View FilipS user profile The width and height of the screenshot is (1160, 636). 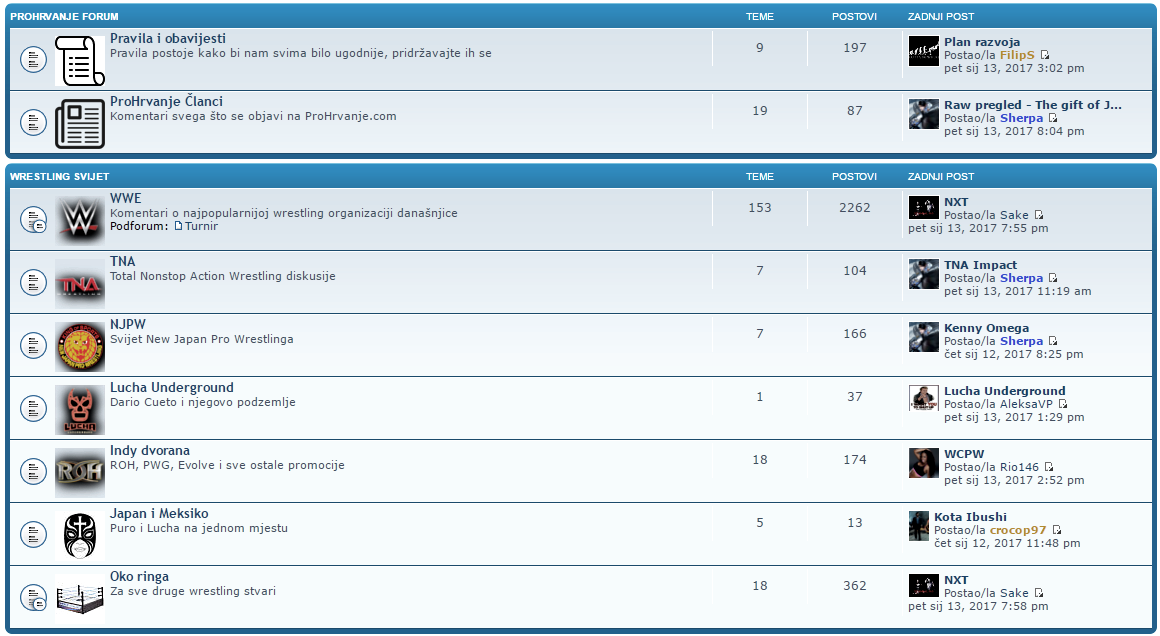[1017, 55]
